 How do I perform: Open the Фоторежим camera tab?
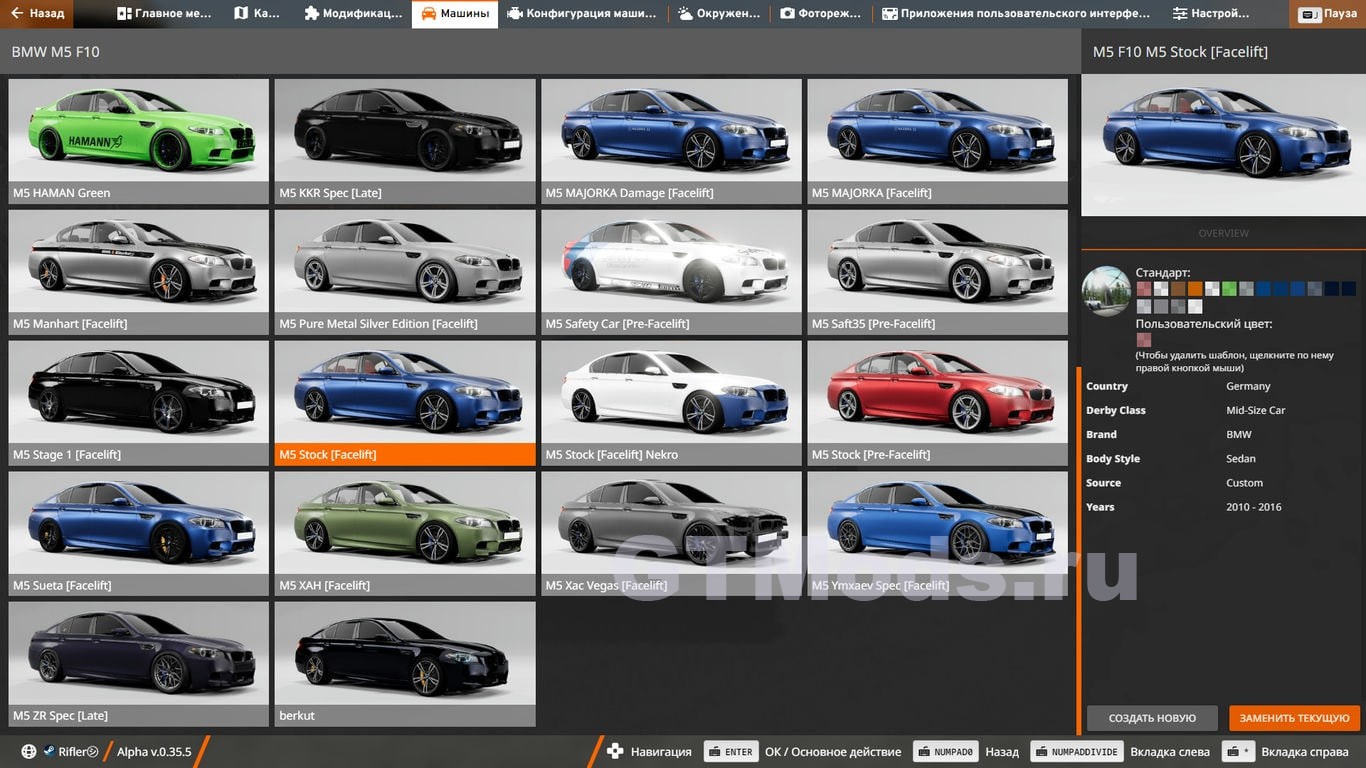coord(821,14)
